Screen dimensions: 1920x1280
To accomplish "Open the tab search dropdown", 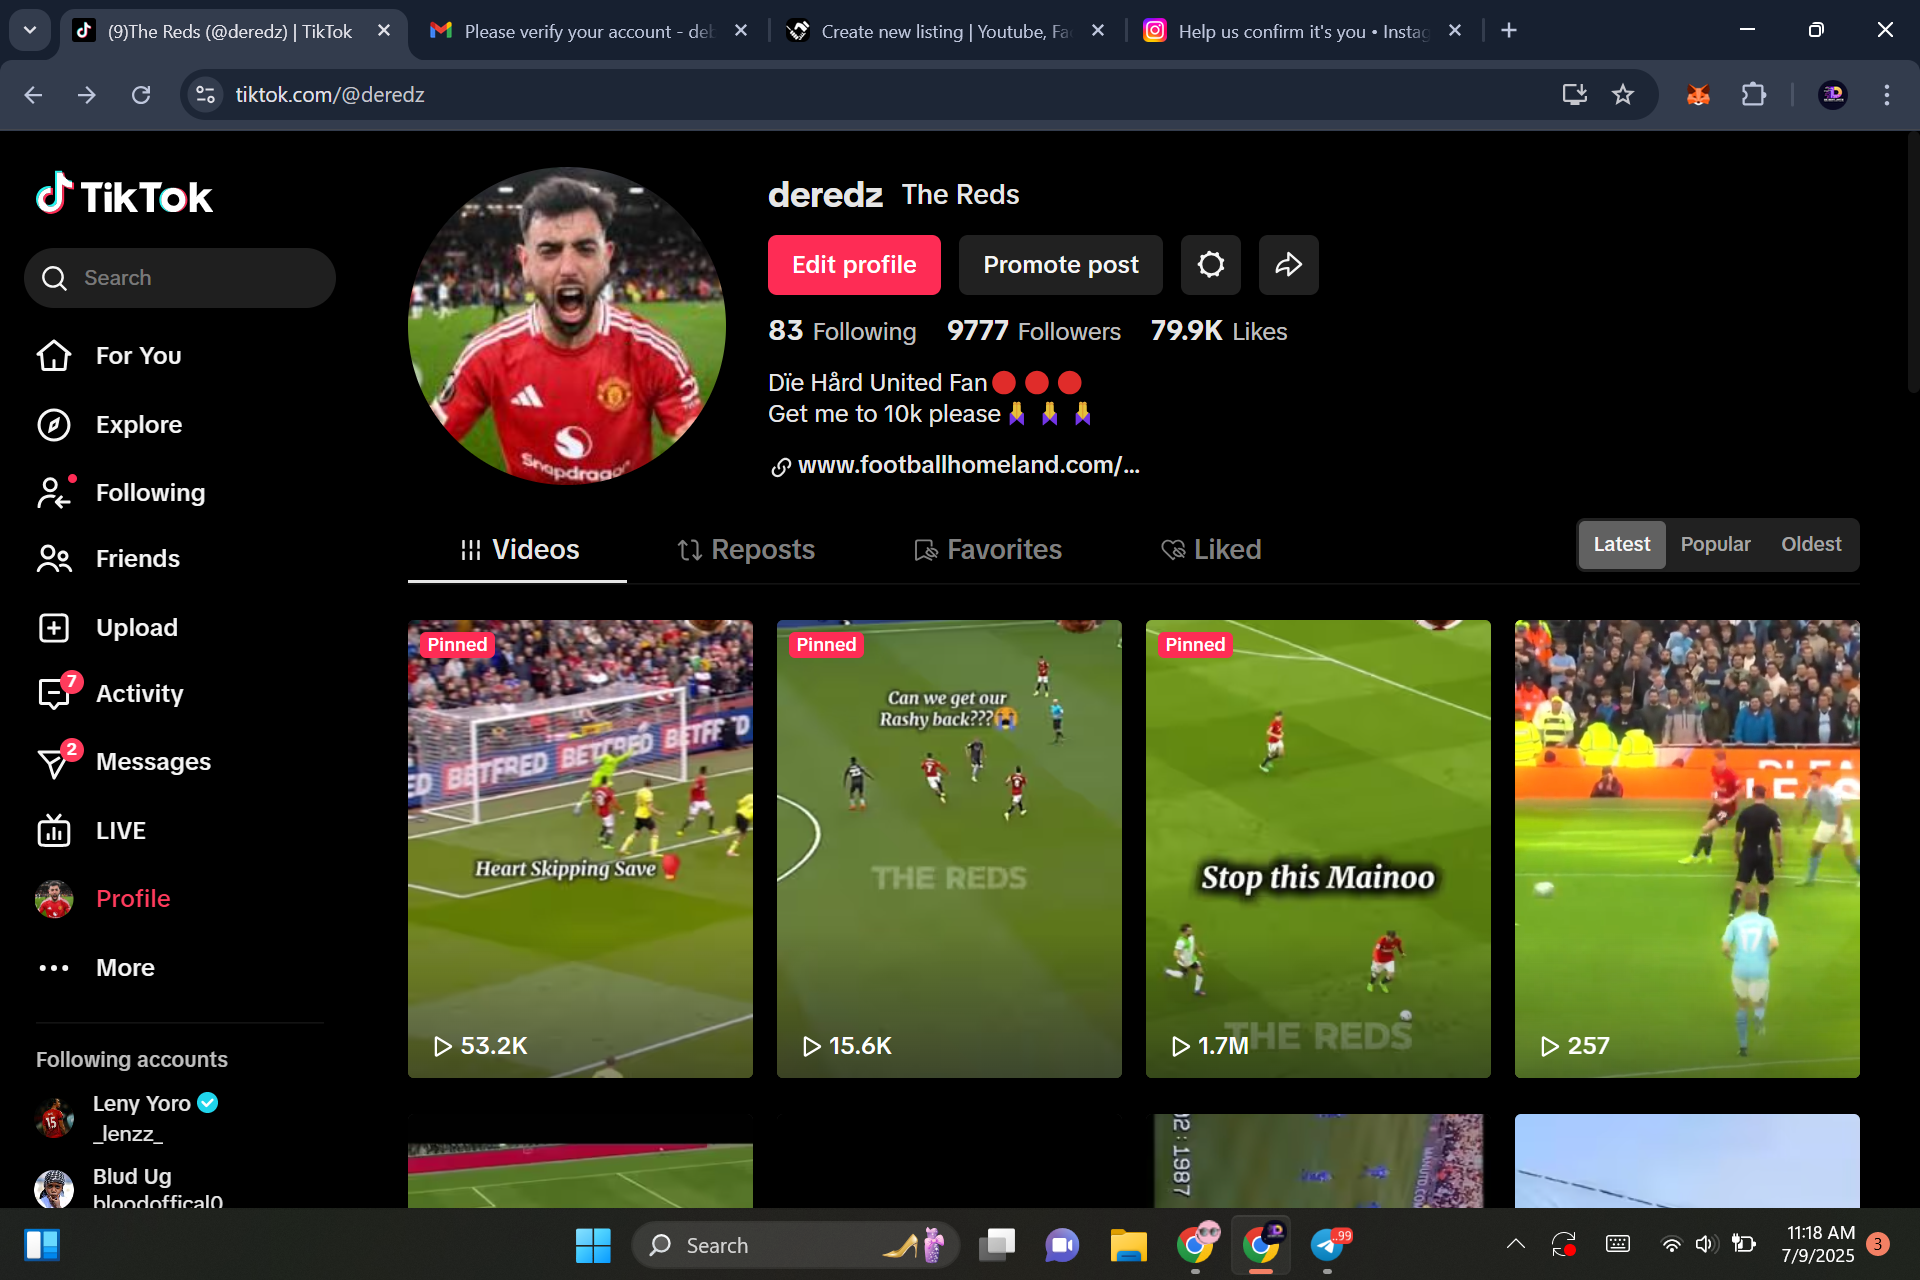I will click(30, 31).
